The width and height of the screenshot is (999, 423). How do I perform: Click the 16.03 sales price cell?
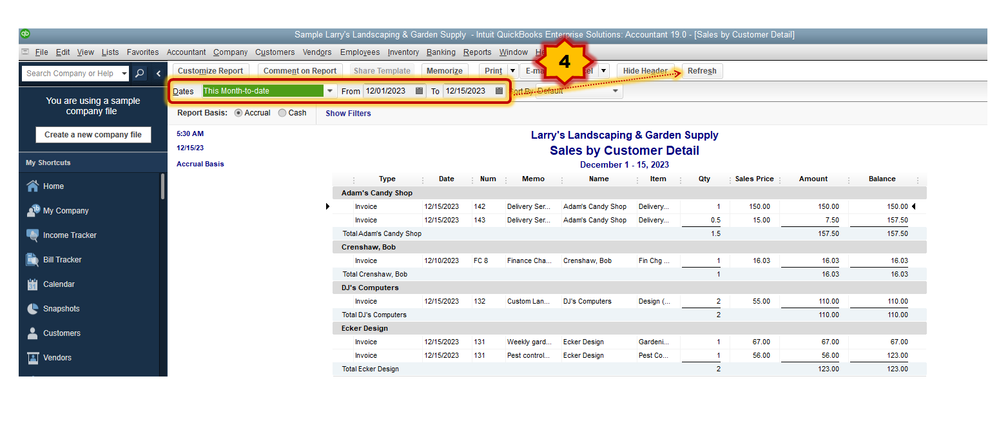(761, 261)
